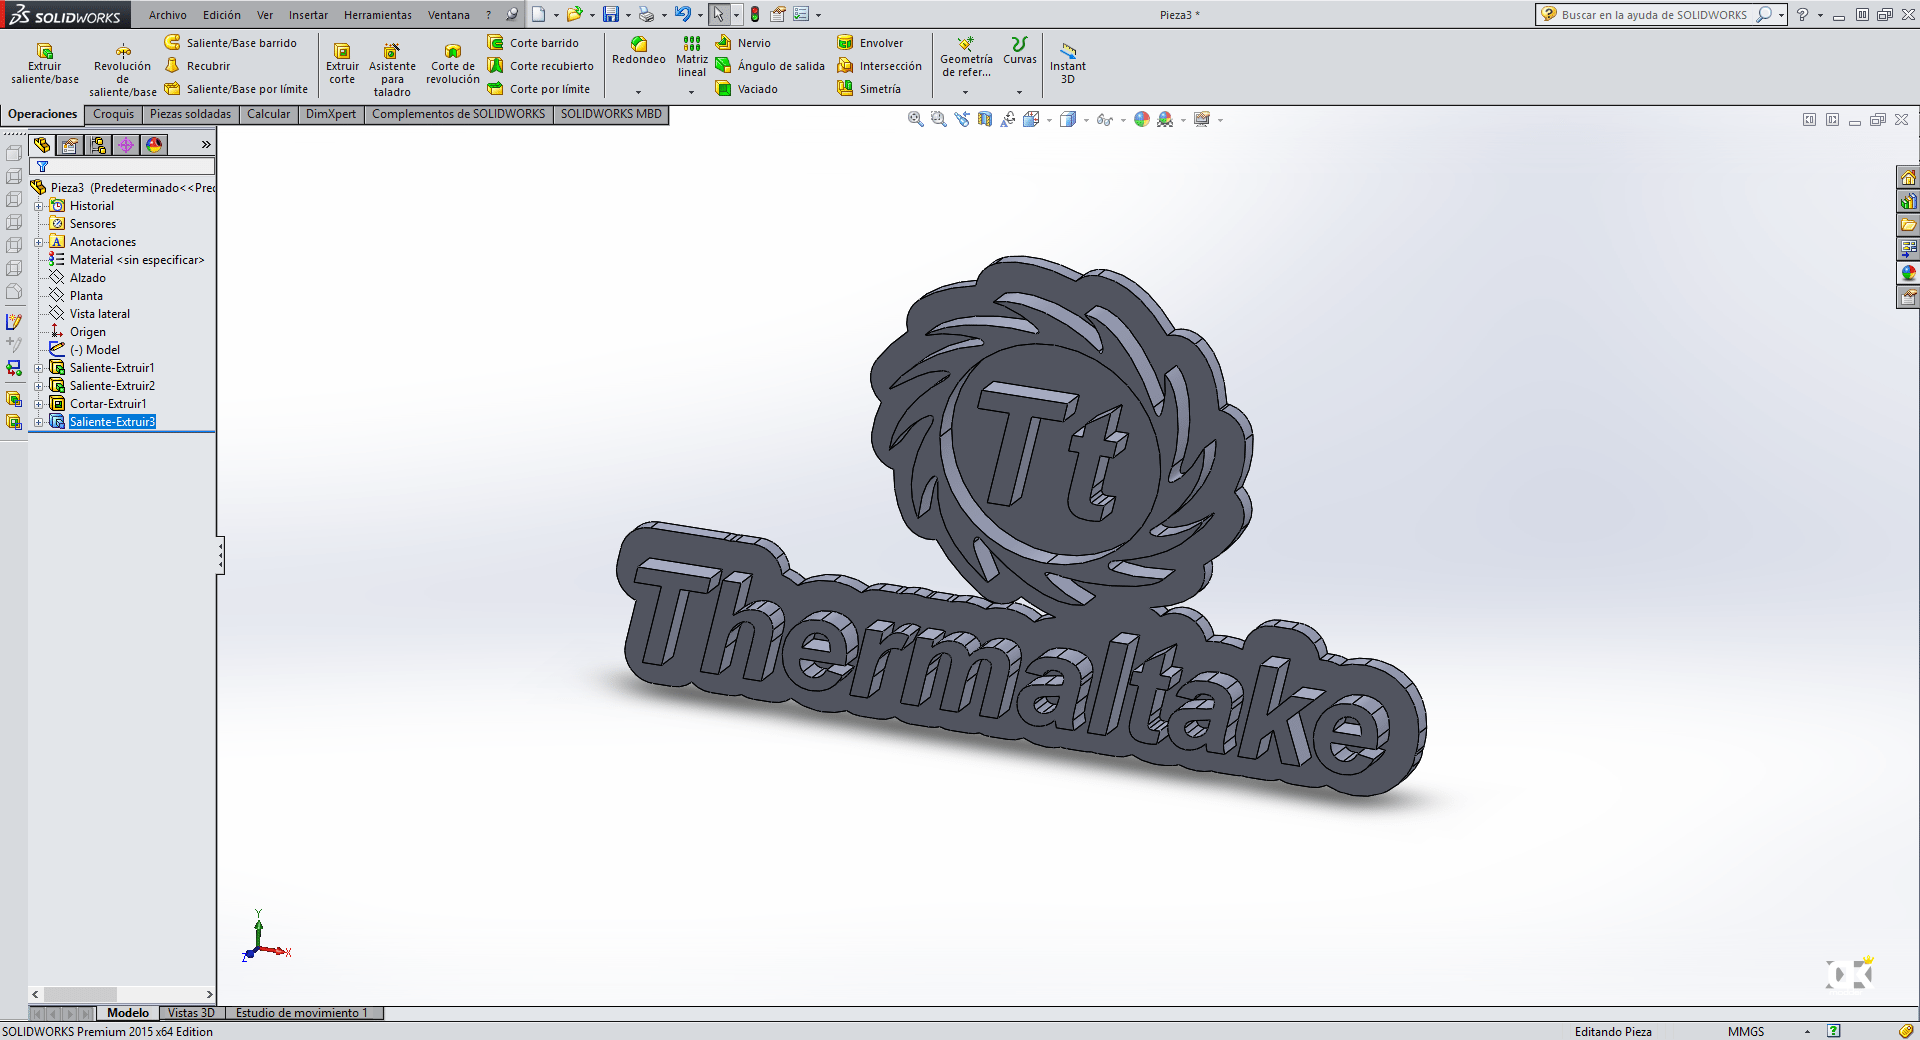Open Vistas 3D bottom tab

point(191,1013)
